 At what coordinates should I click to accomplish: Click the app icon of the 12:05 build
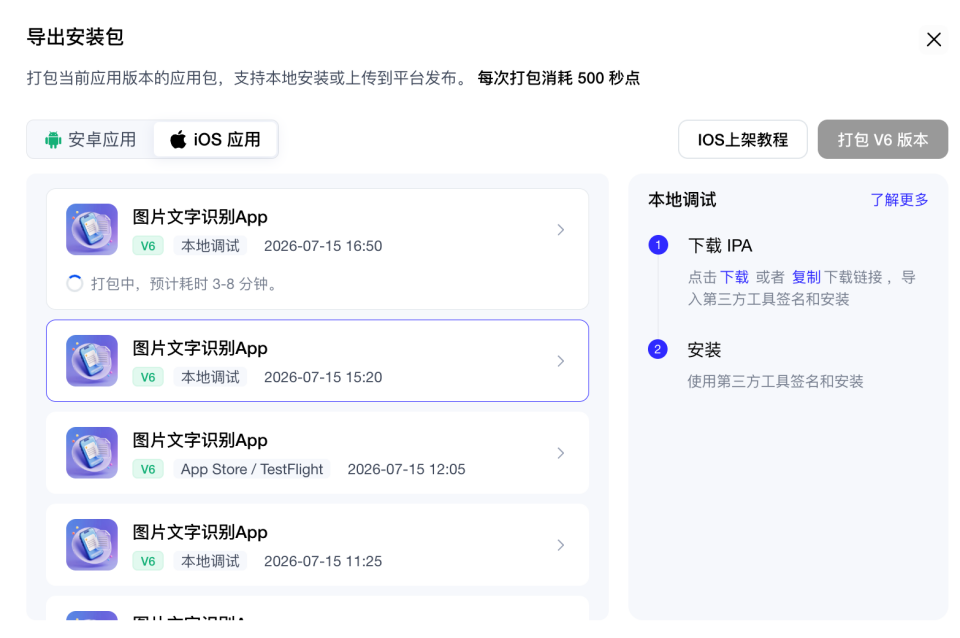pyautogui.click(x=92, y=452)
